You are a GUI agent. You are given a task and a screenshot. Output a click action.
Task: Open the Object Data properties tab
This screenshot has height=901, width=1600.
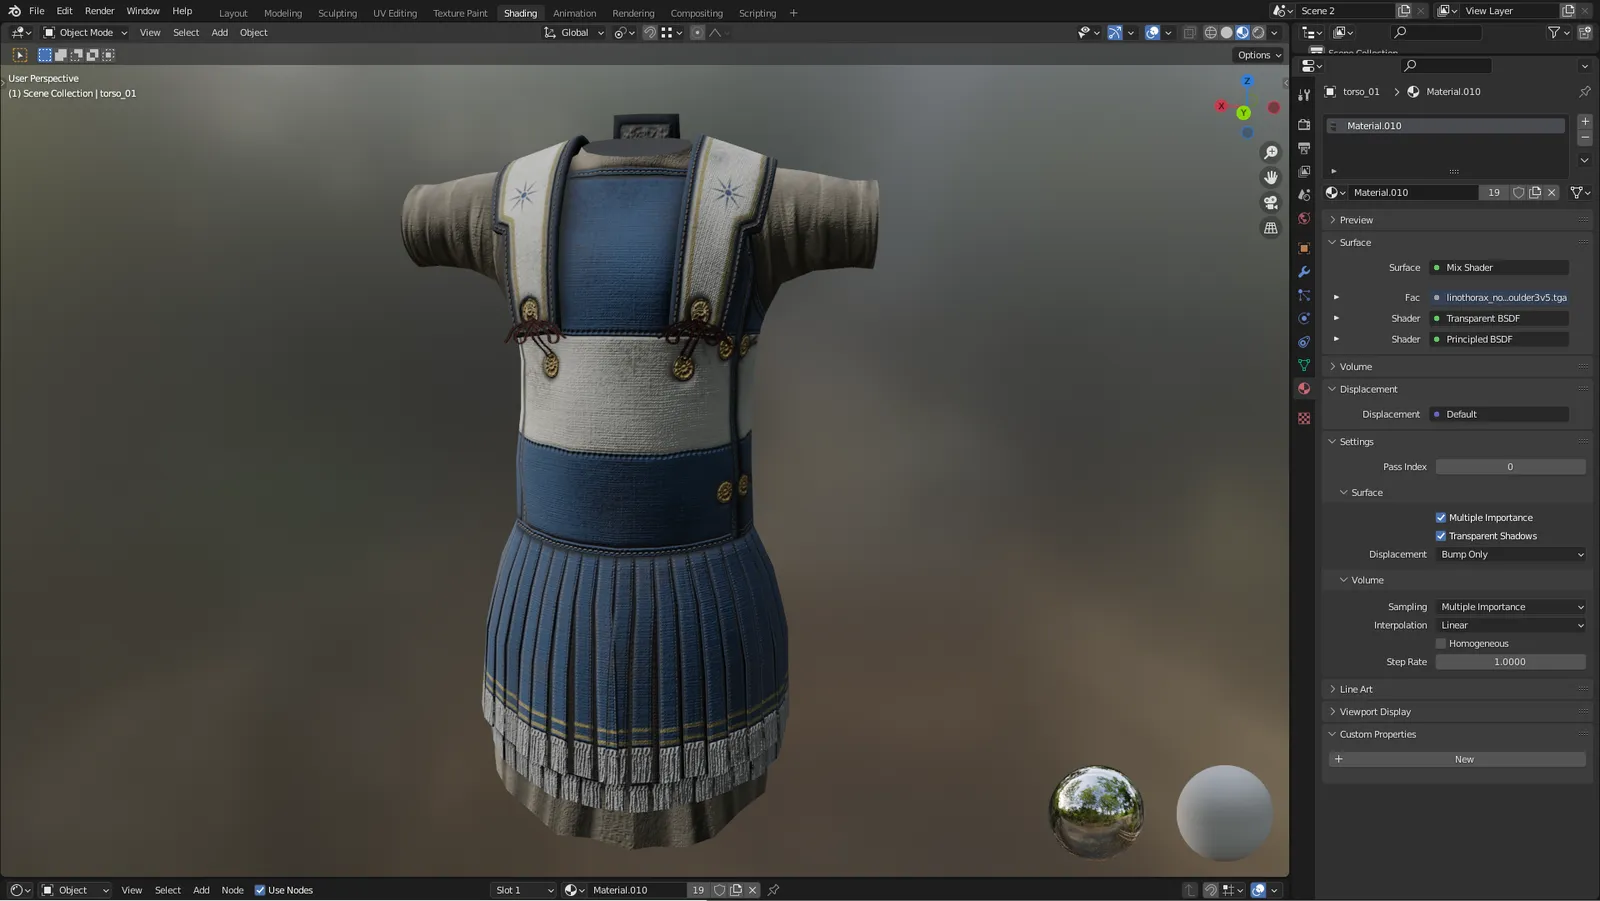(1304, 365)
